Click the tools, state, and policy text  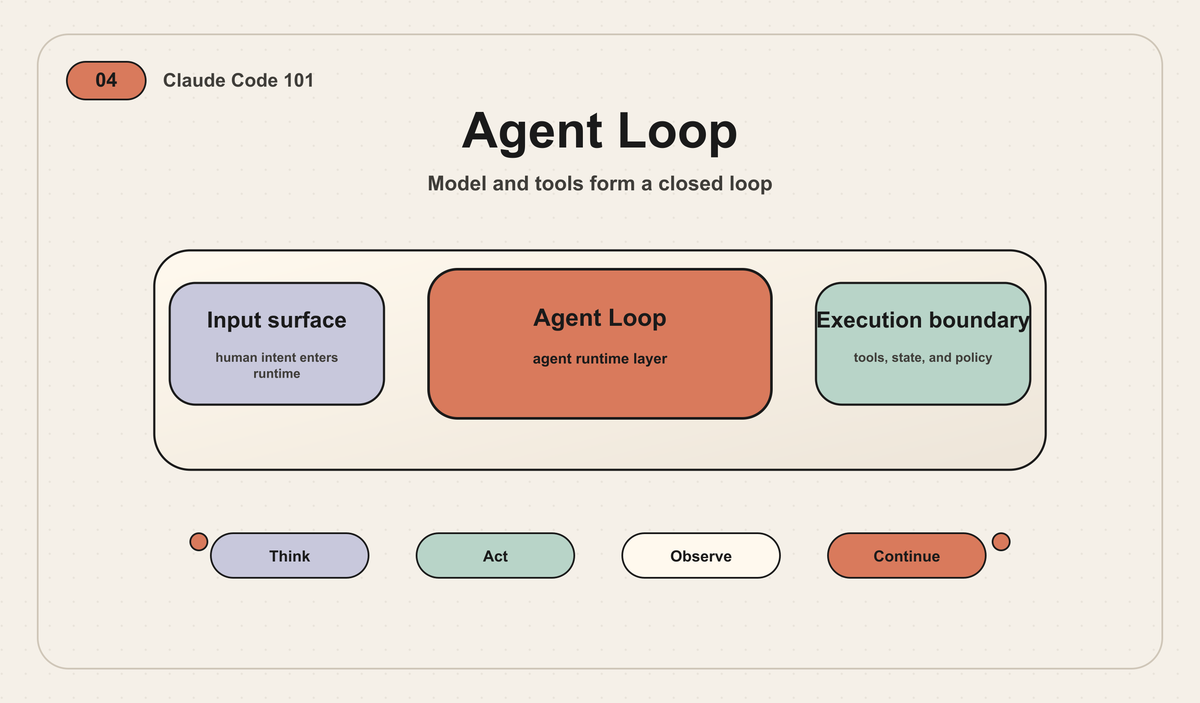pyautogui.click(x=923, y=357)
